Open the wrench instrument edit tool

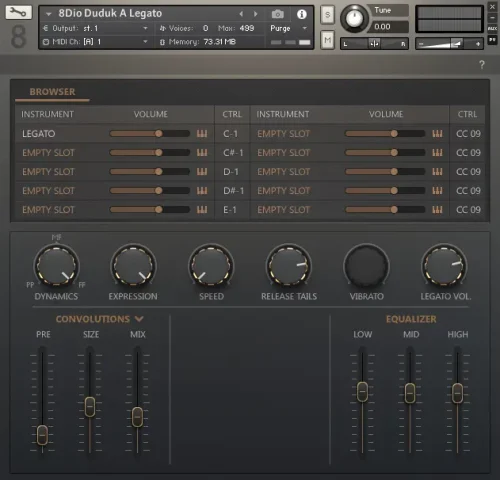pos(19,12)
